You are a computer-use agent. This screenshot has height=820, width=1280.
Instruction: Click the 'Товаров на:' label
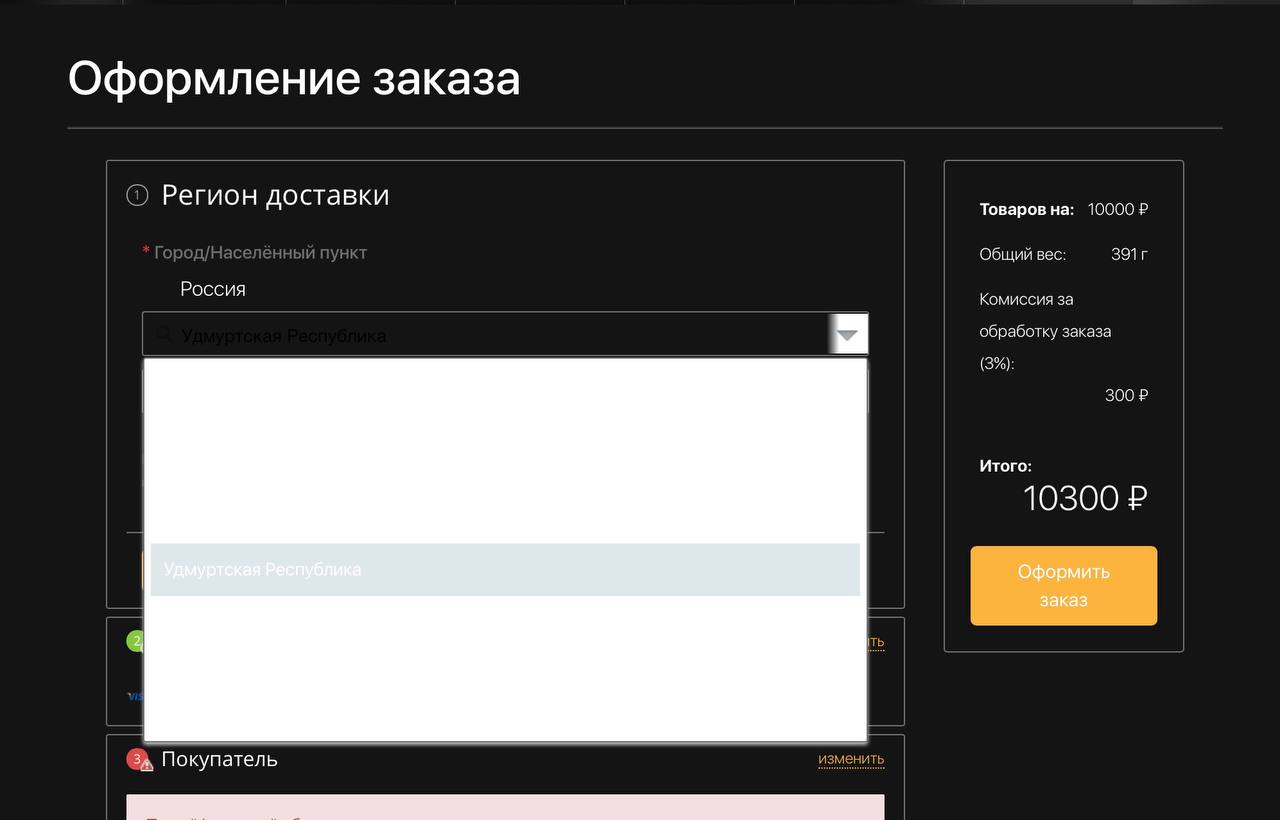click(x=1027, y=210)
